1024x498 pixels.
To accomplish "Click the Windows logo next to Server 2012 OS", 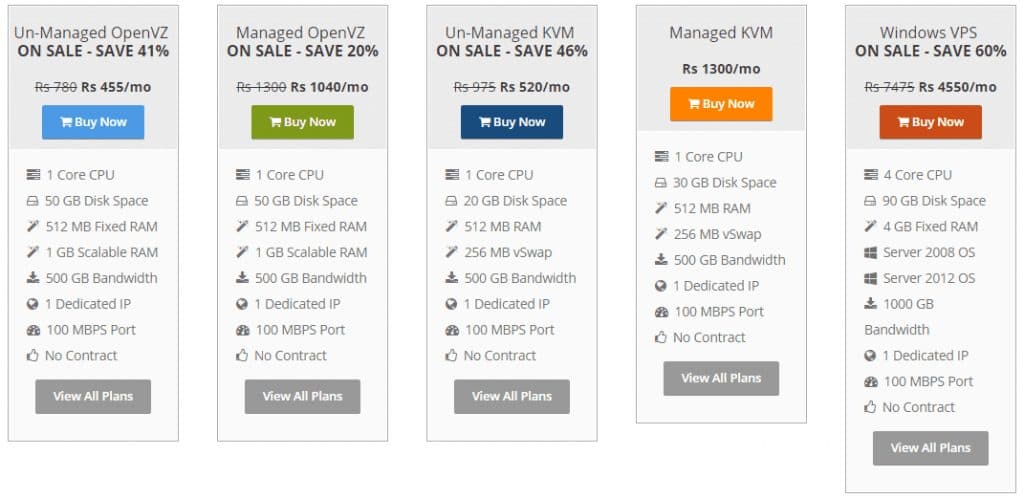I will coord(871,279).
